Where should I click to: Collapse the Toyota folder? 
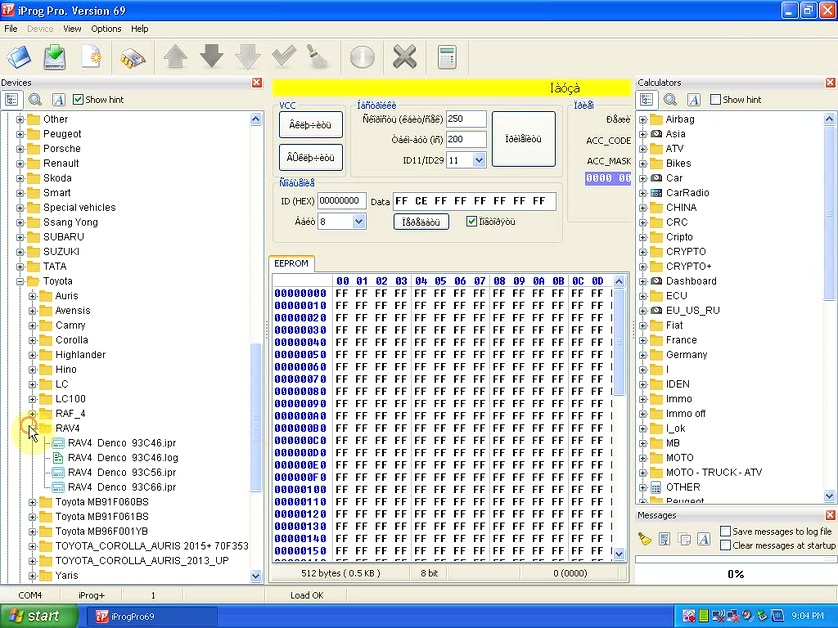click(20, 281)
